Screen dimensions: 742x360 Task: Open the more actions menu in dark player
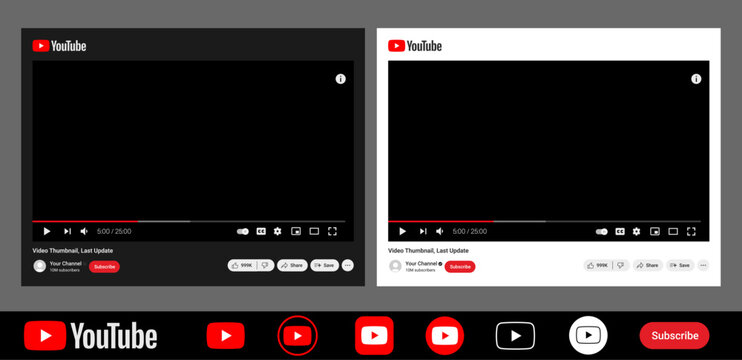[348, 265]
